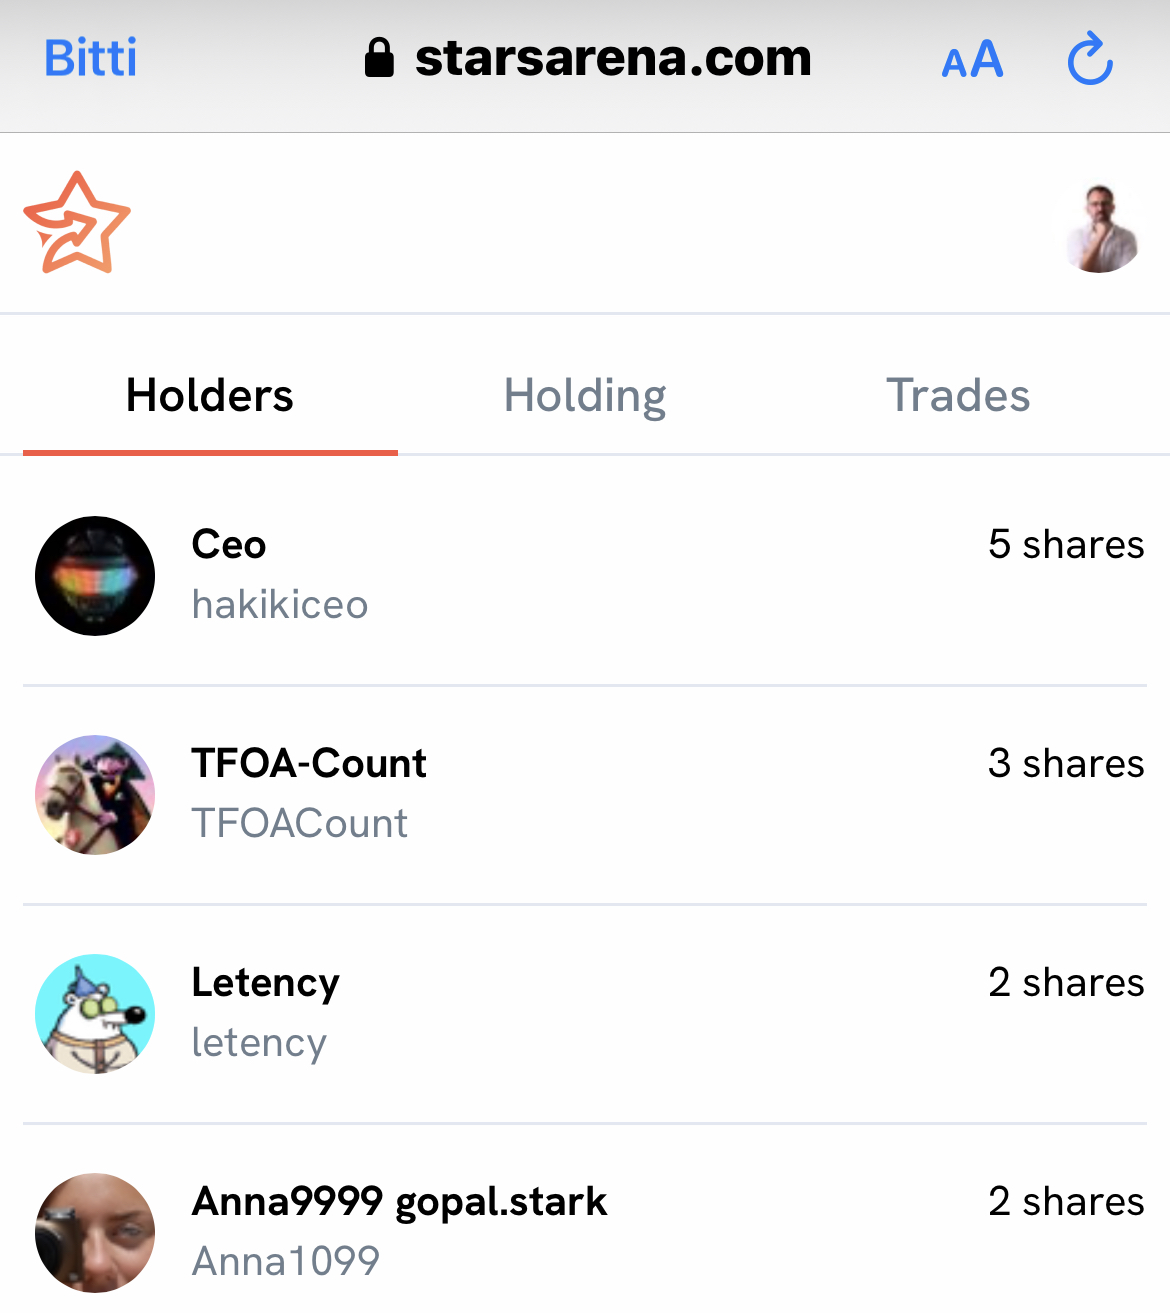The height and width of the screenshot is (1313, 1170).
Task: Reload the page with refresh icon
Action: pos(1090,59)
